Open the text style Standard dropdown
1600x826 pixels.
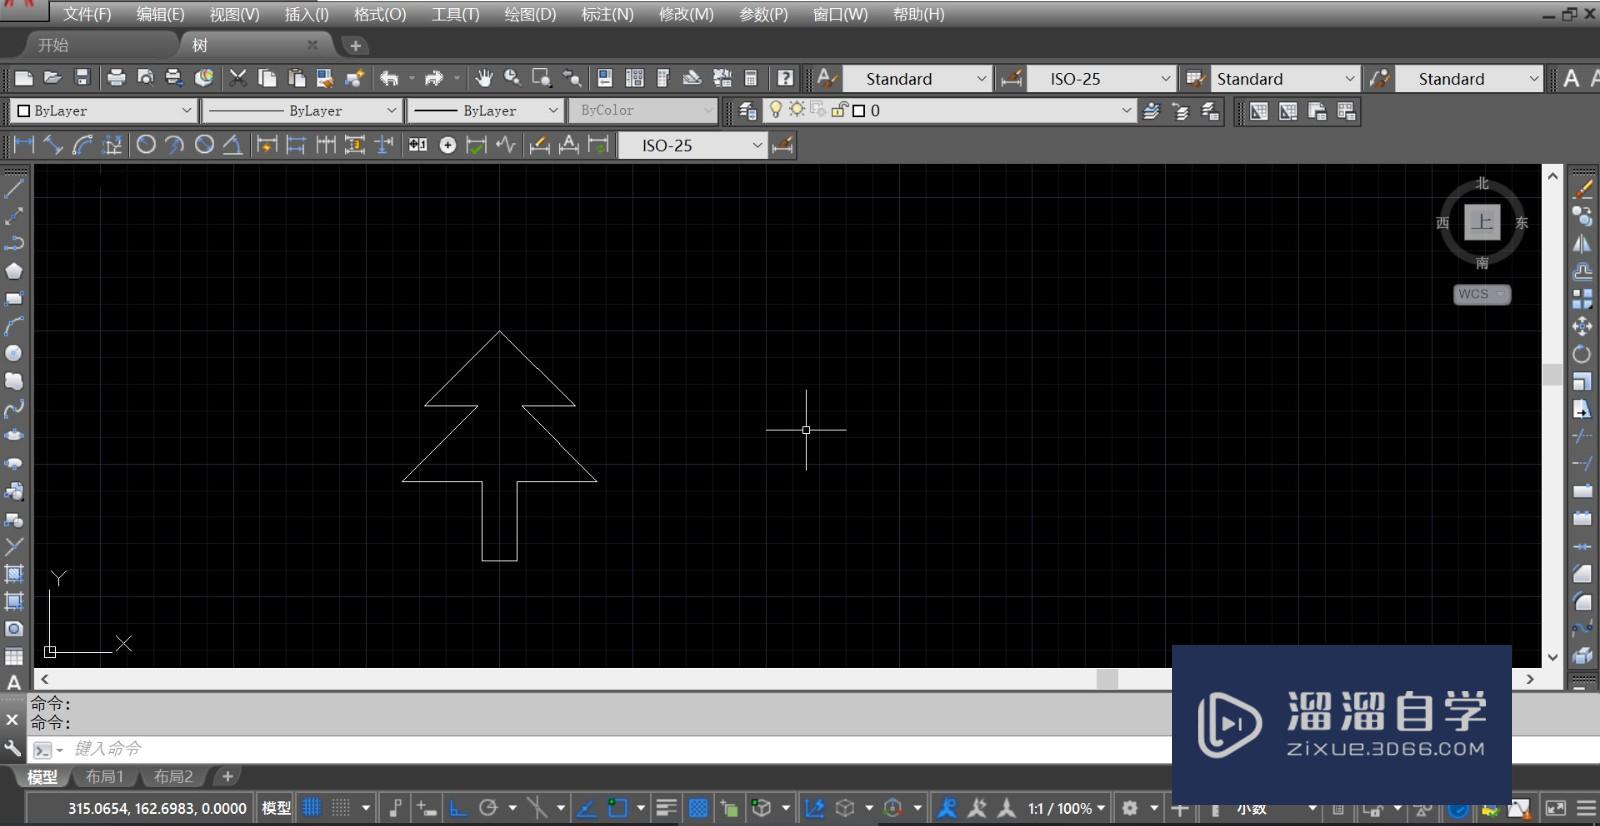(x=917, y=78)
